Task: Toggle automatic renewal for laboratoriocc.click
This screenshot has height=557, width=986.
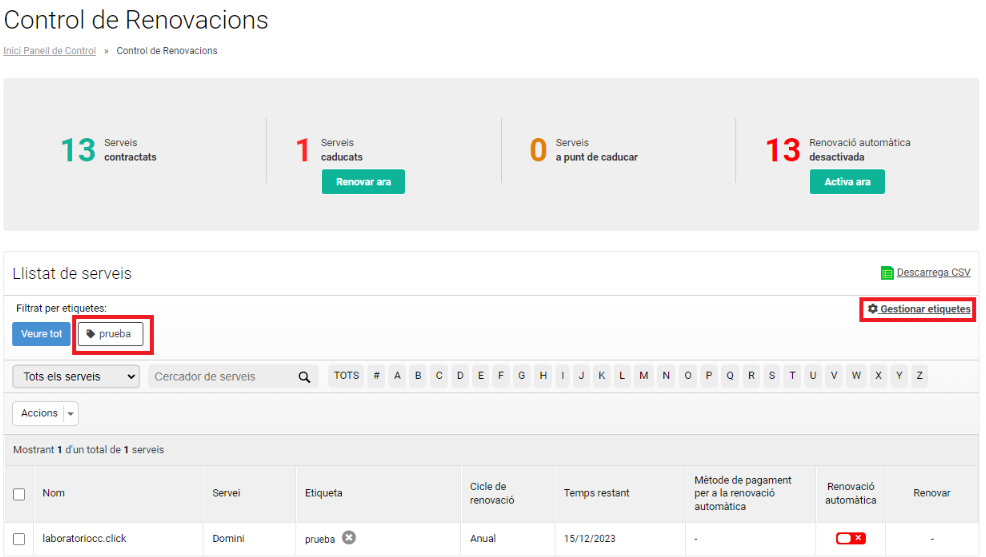Action: pos(851,538)
